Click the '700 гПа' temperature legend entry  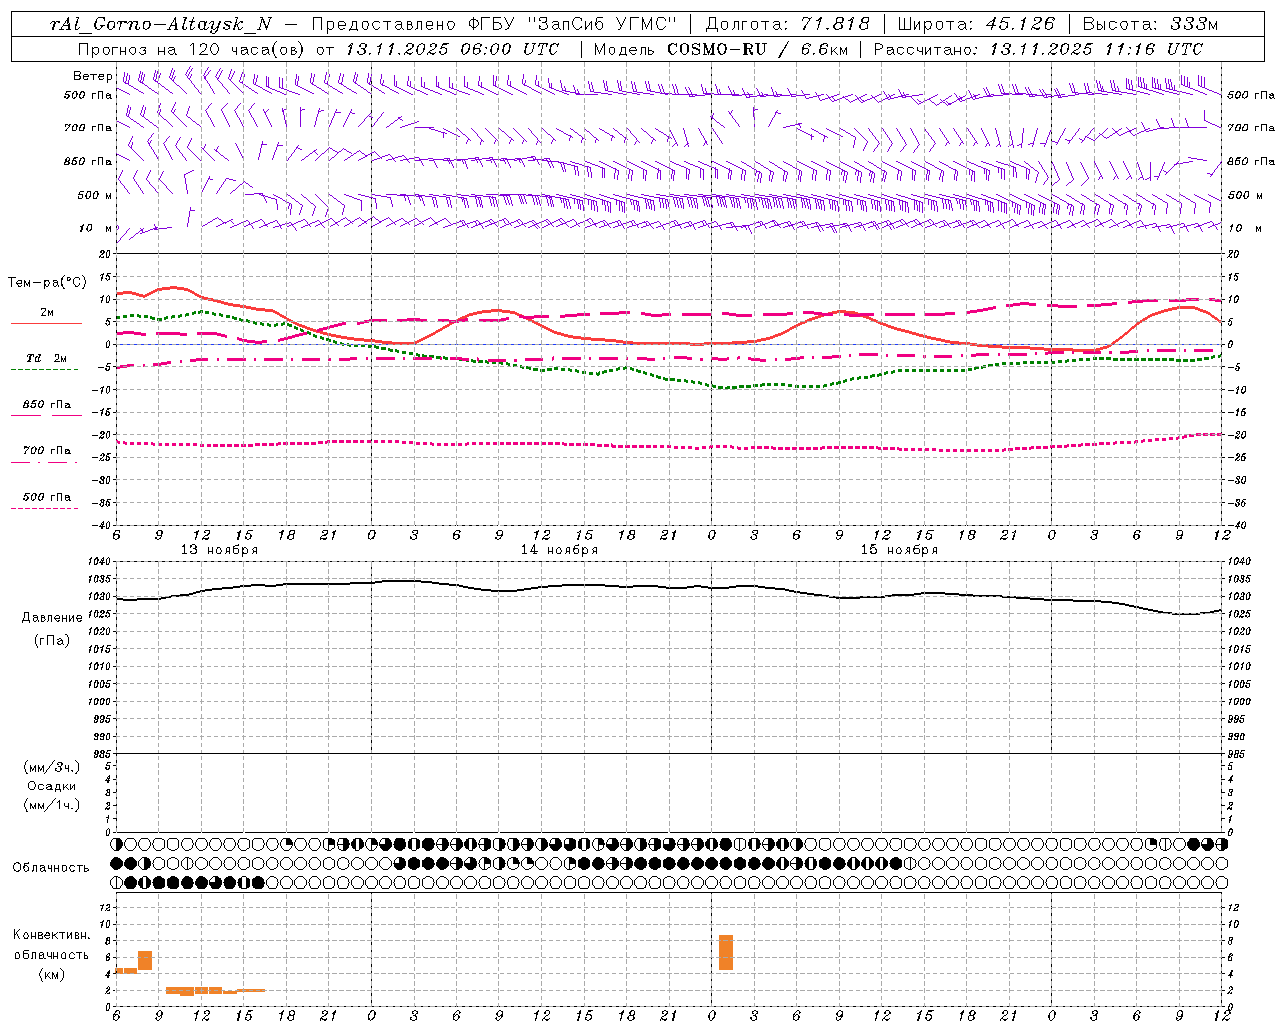(47, 451)
